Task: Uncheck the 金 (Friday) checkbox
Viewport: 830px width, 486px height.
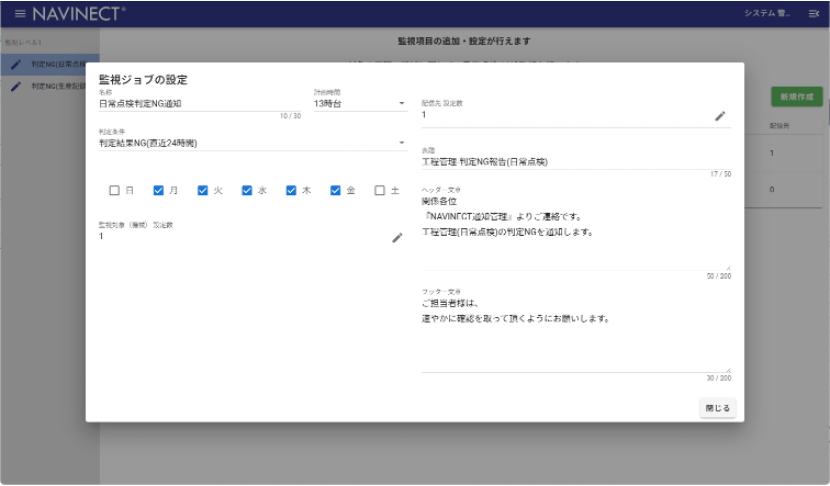Action: [x=335, y=190]
